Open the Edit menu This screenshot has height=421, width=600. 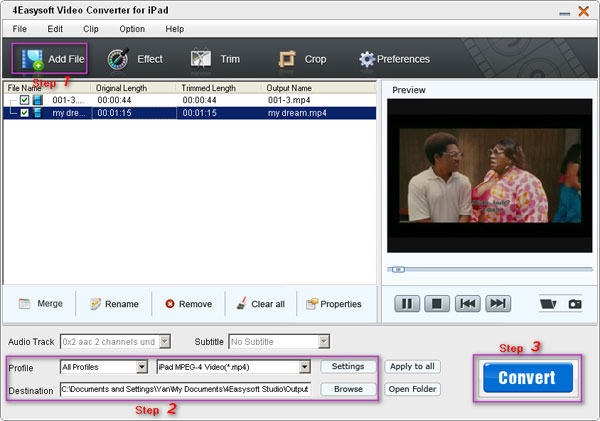click(55, 29)
